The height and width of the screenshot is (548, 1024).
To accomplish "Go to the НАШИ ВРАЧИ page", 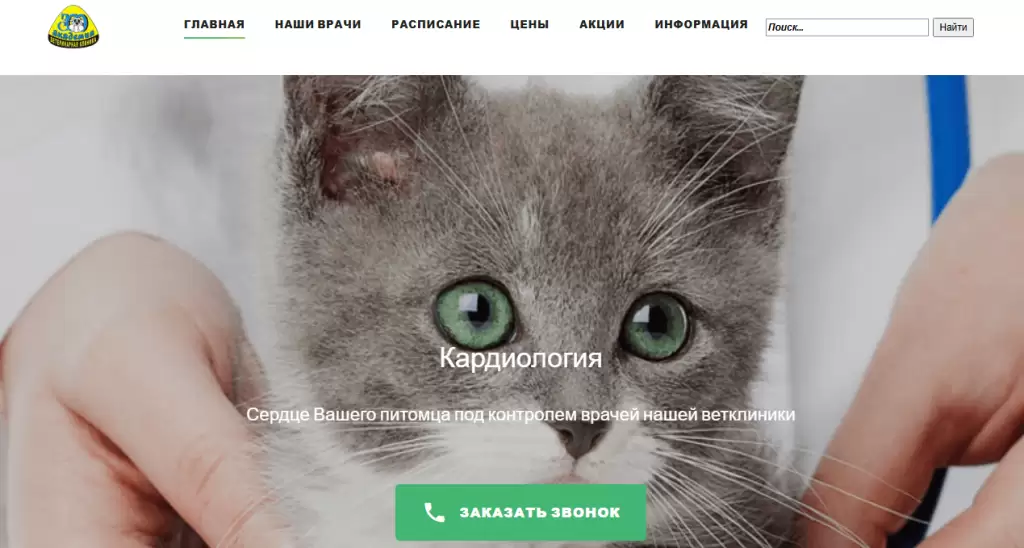I will (318, 24).
